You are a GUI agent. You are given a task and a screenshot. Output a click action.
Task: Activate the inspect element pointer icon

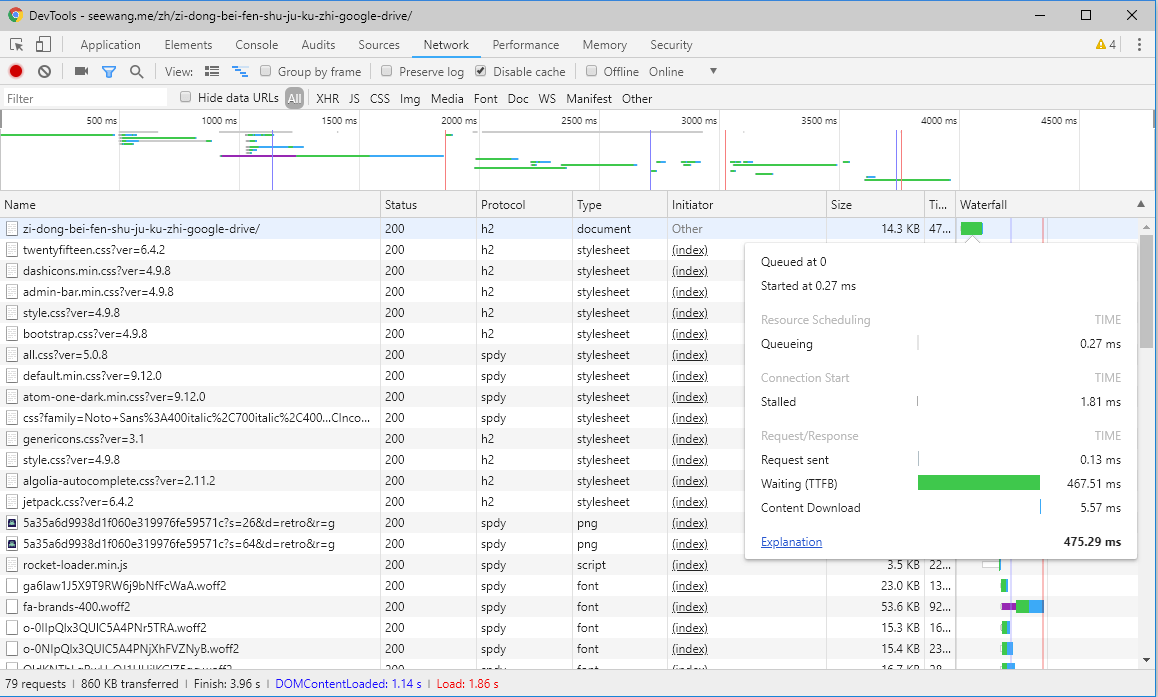[x=16, y=45]
